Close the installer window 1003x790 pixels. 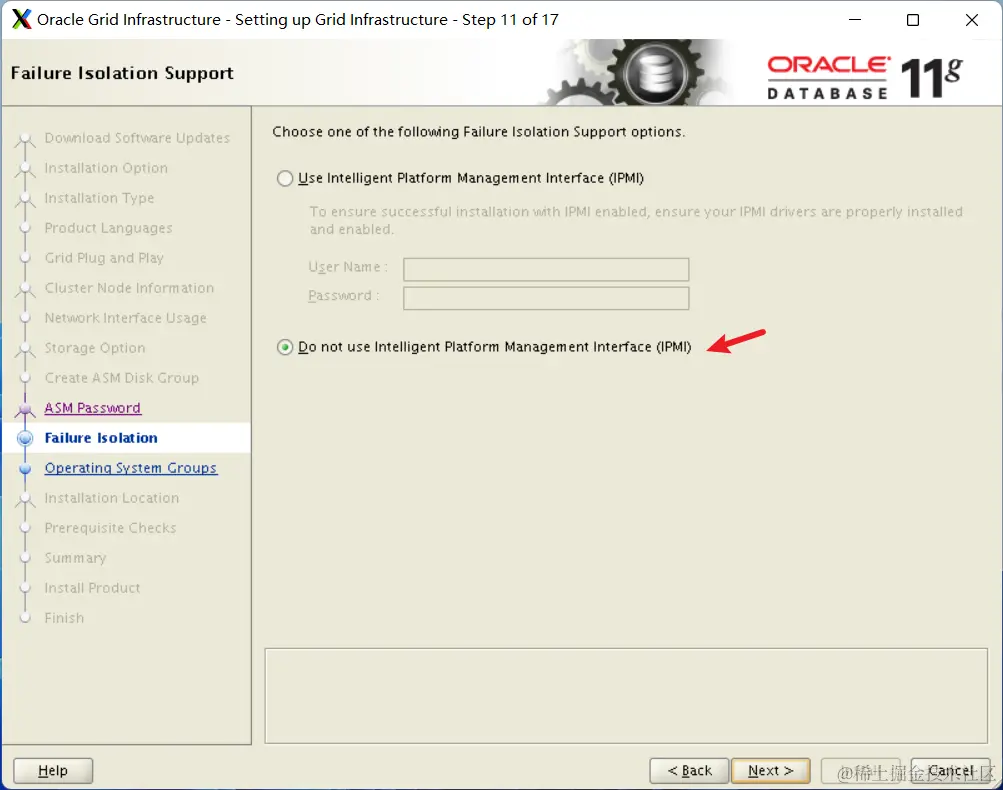coord(972,20)
